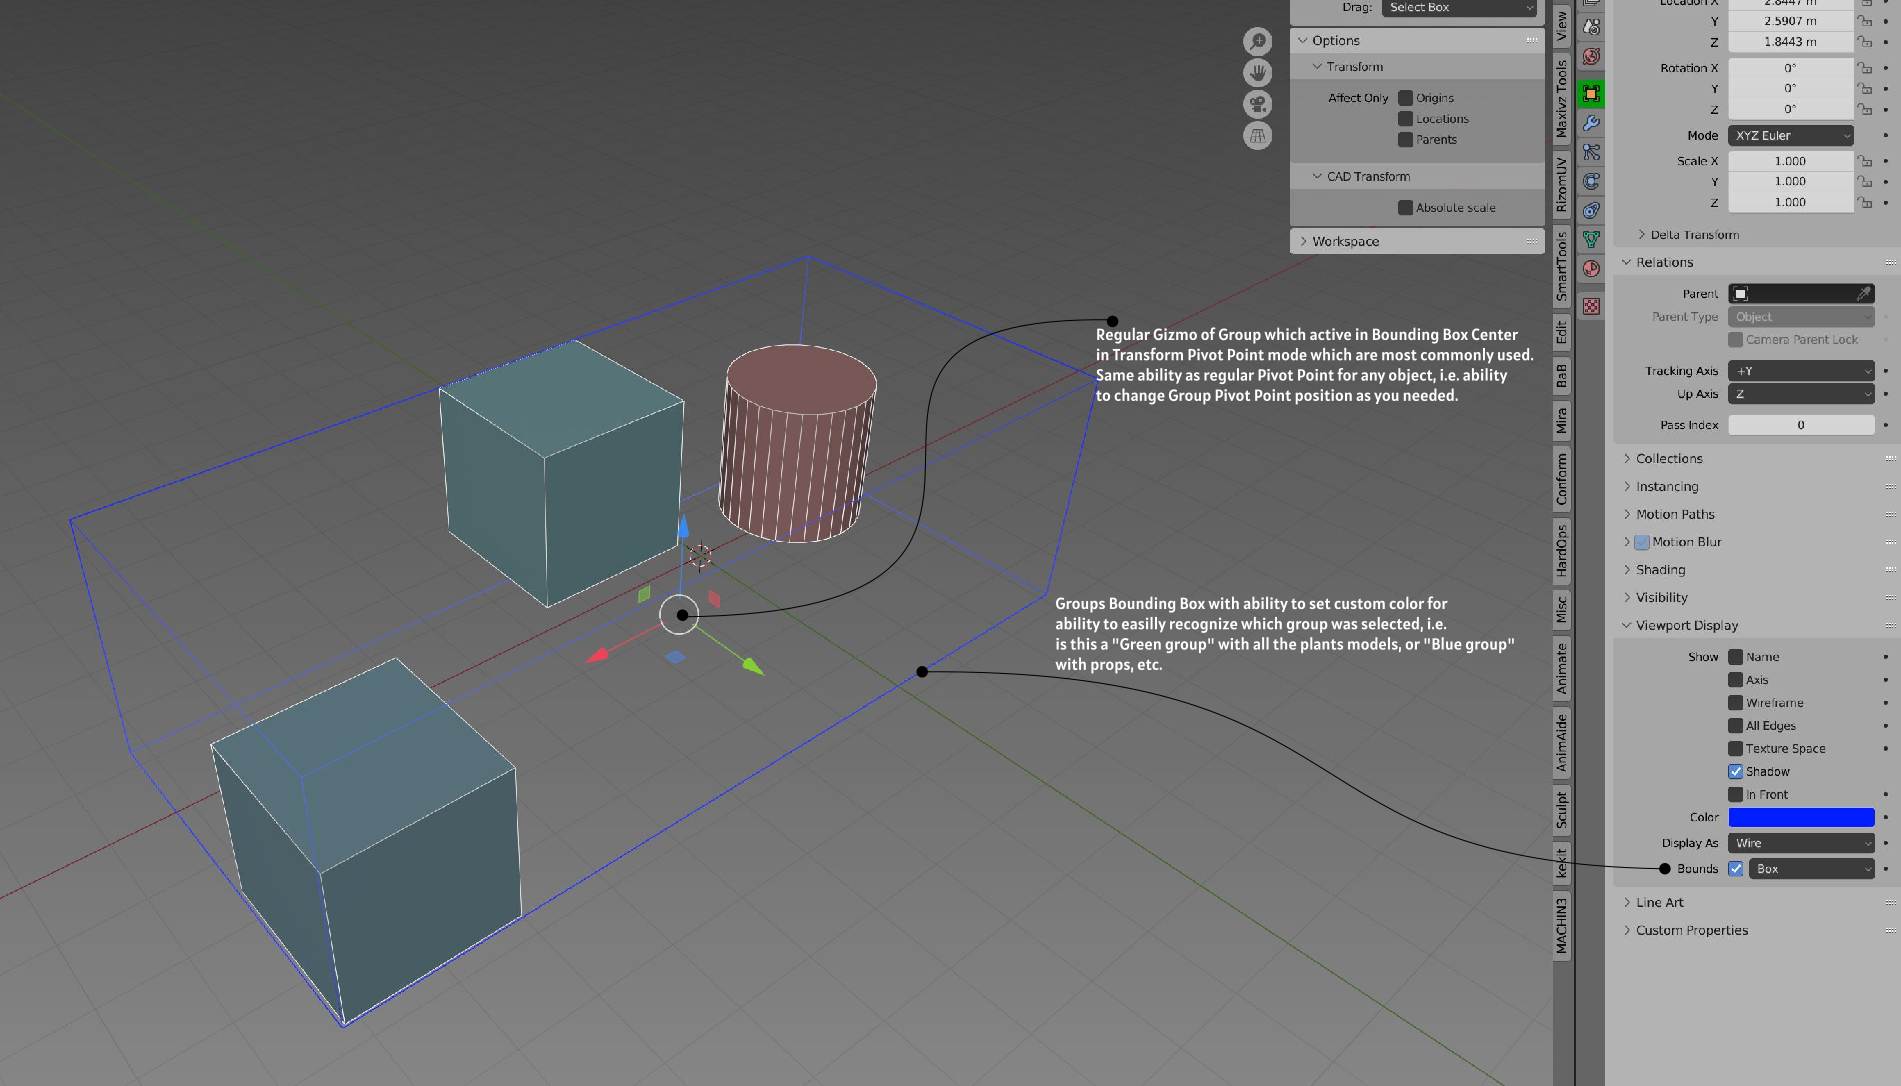The width and height of the screenshot is (1901, 1086).
Task: Enable Show Name checkbox
Action: coord(1735,657)
